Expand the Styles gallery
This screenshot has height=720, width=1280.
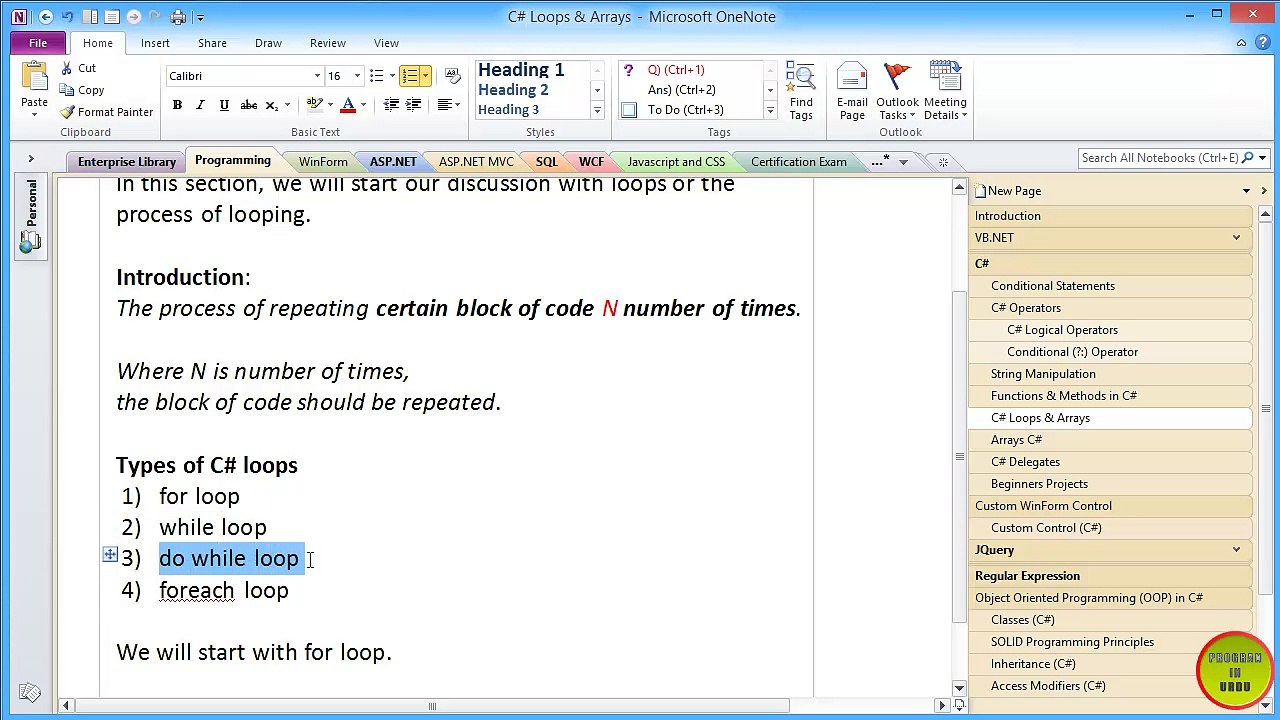[597, 111]
